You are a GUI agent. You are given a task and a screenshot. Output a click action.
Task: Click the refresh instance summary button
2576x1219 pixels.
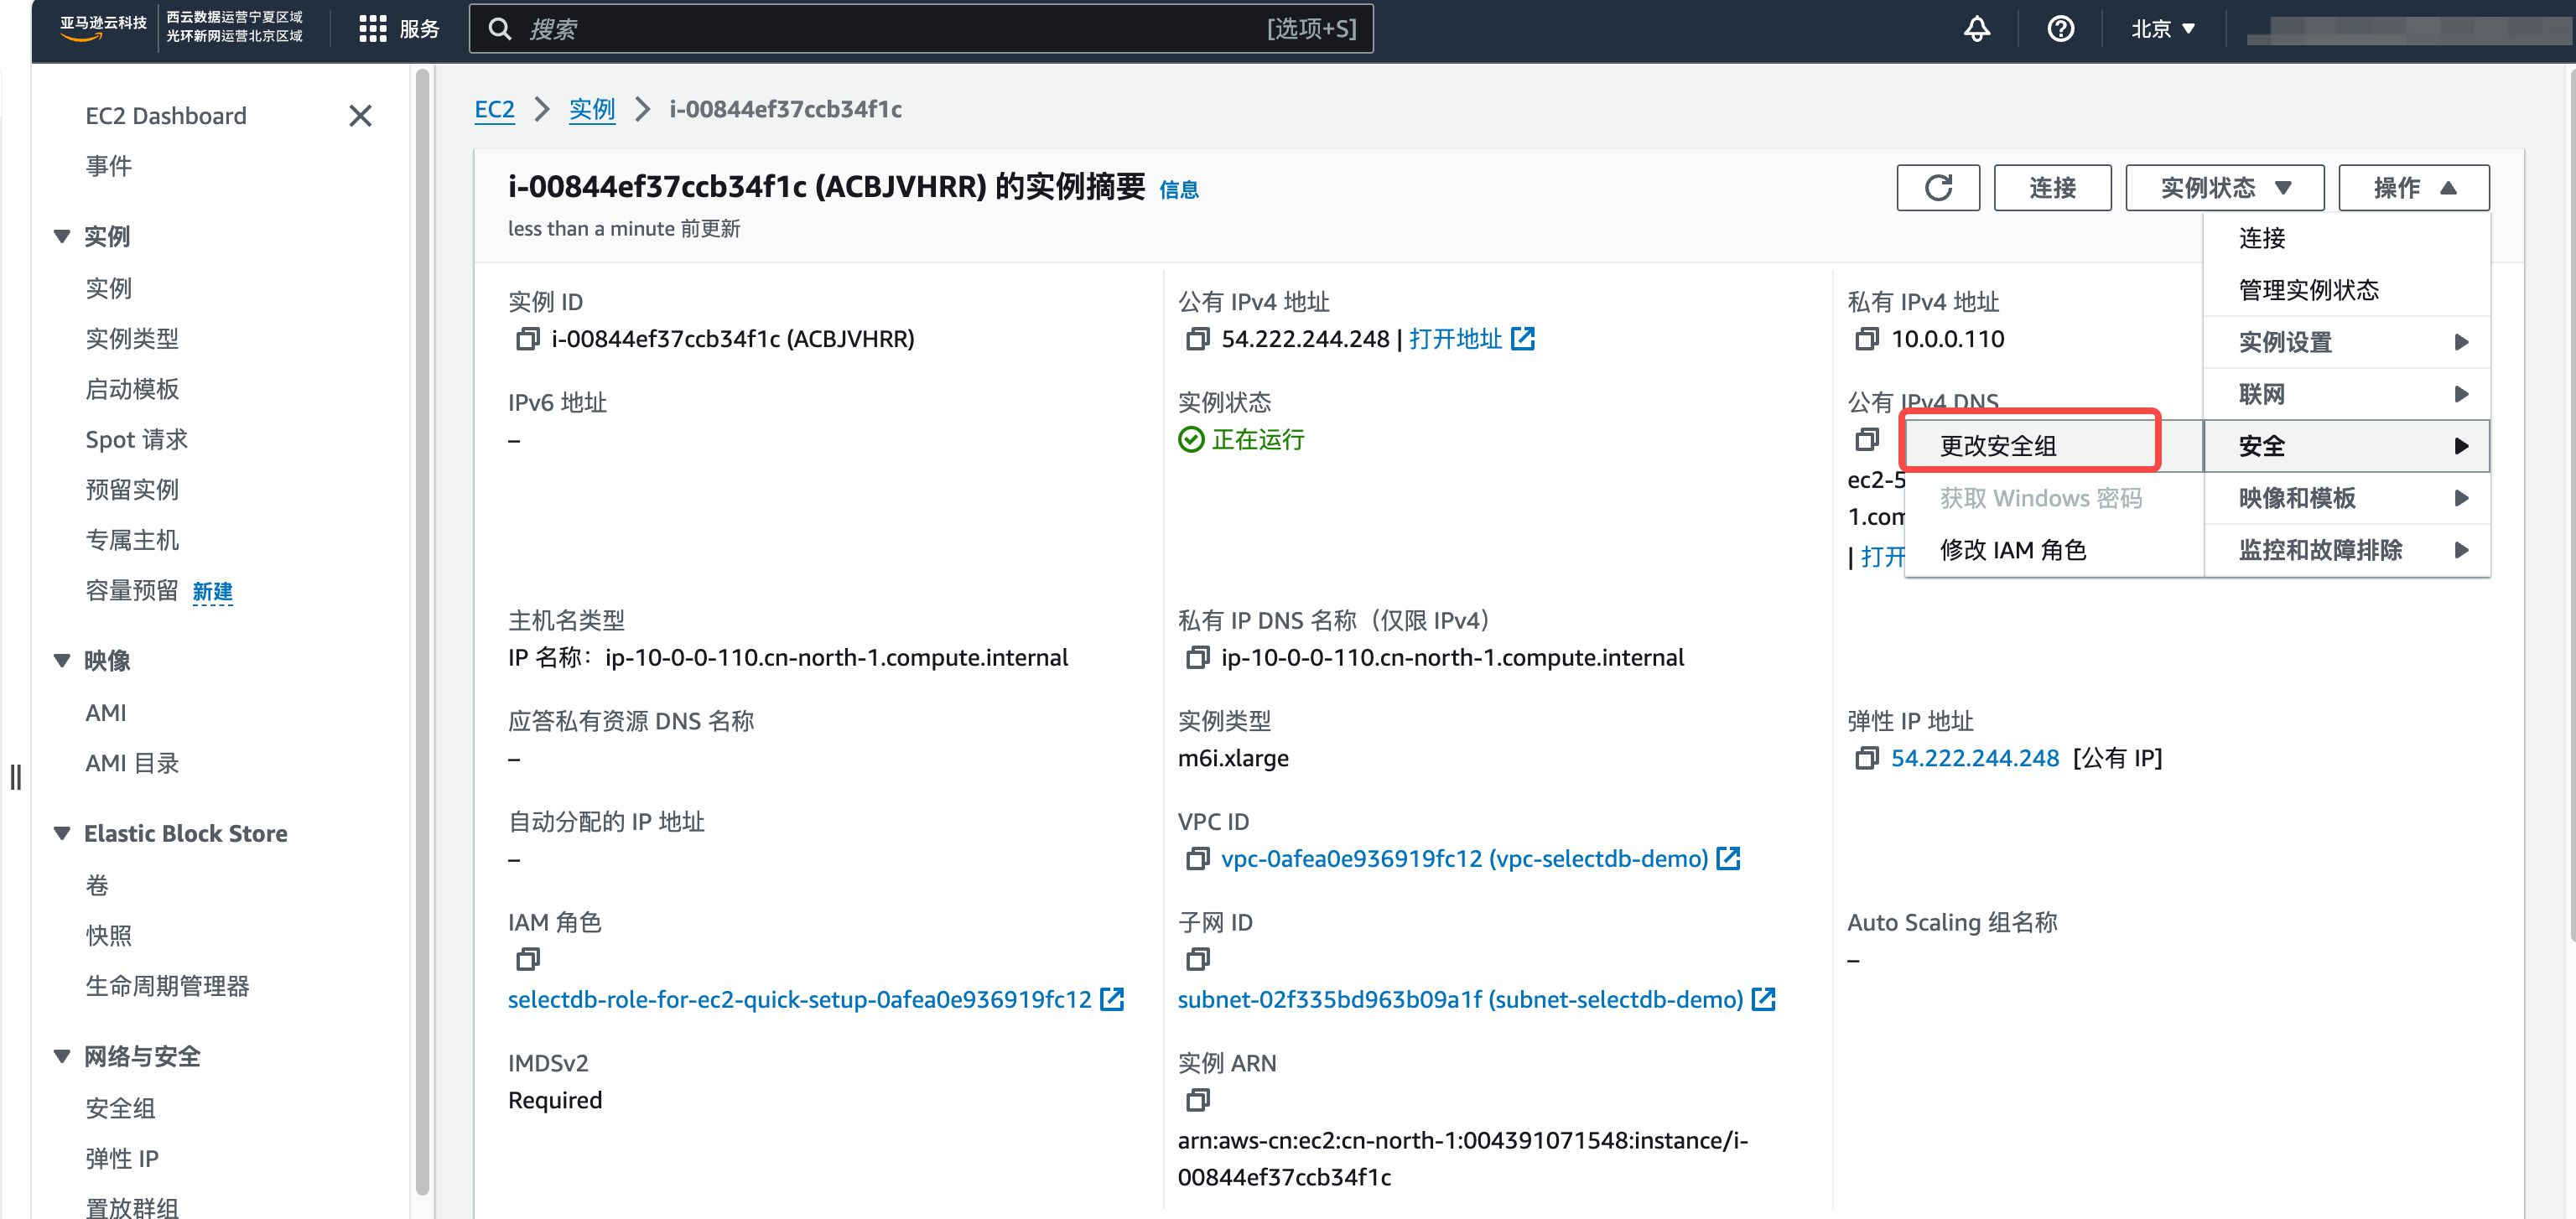[1937, 188]
